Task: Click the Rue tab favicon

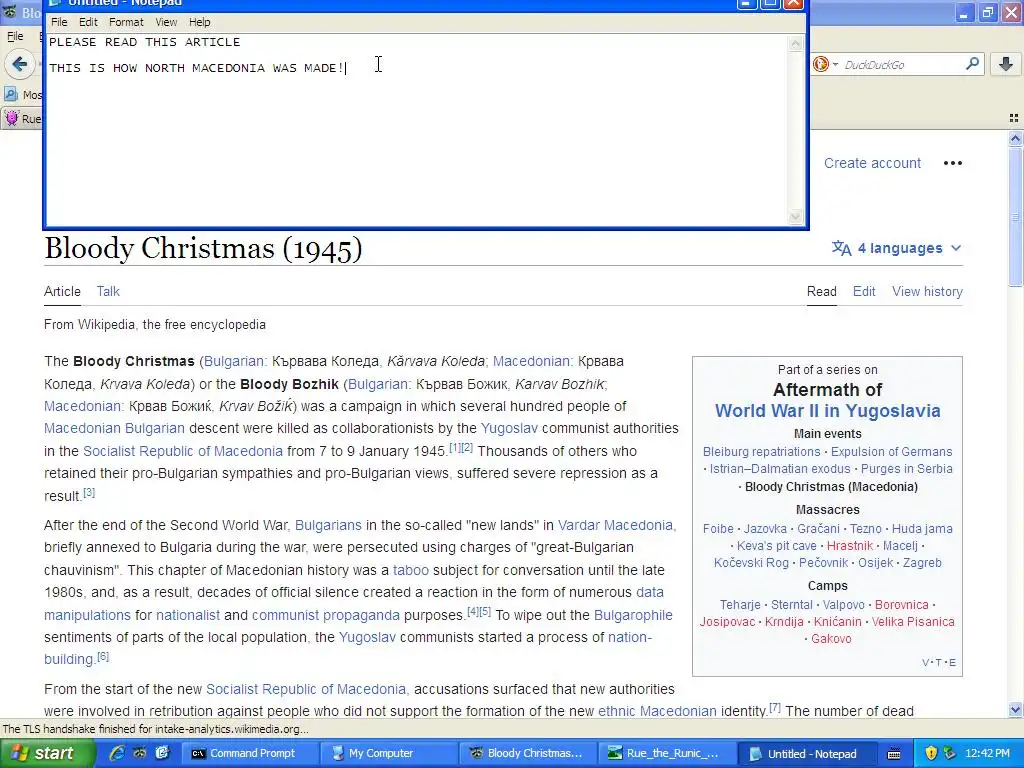Action: click(x=12, y=118)
